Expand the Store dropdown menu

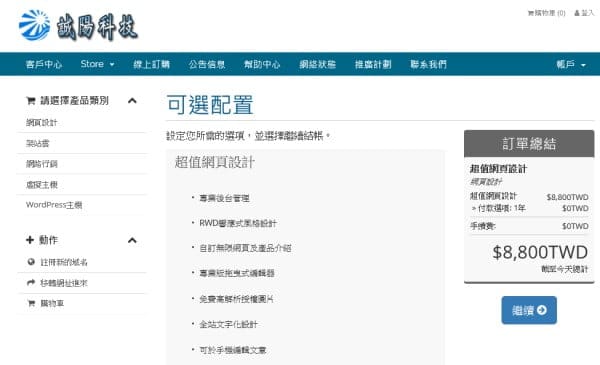coord(97,64)
